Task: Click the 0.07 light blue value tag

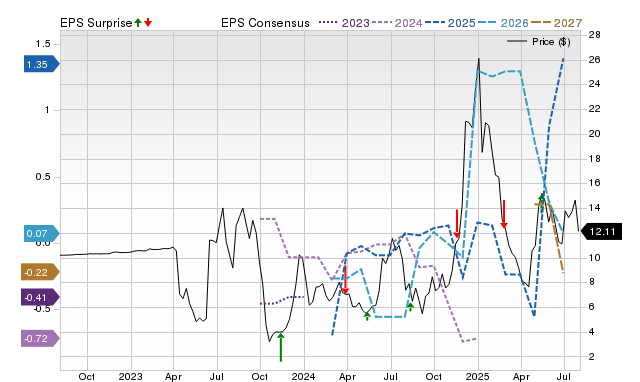Action: pyautogui.click(x=41, y=233)
